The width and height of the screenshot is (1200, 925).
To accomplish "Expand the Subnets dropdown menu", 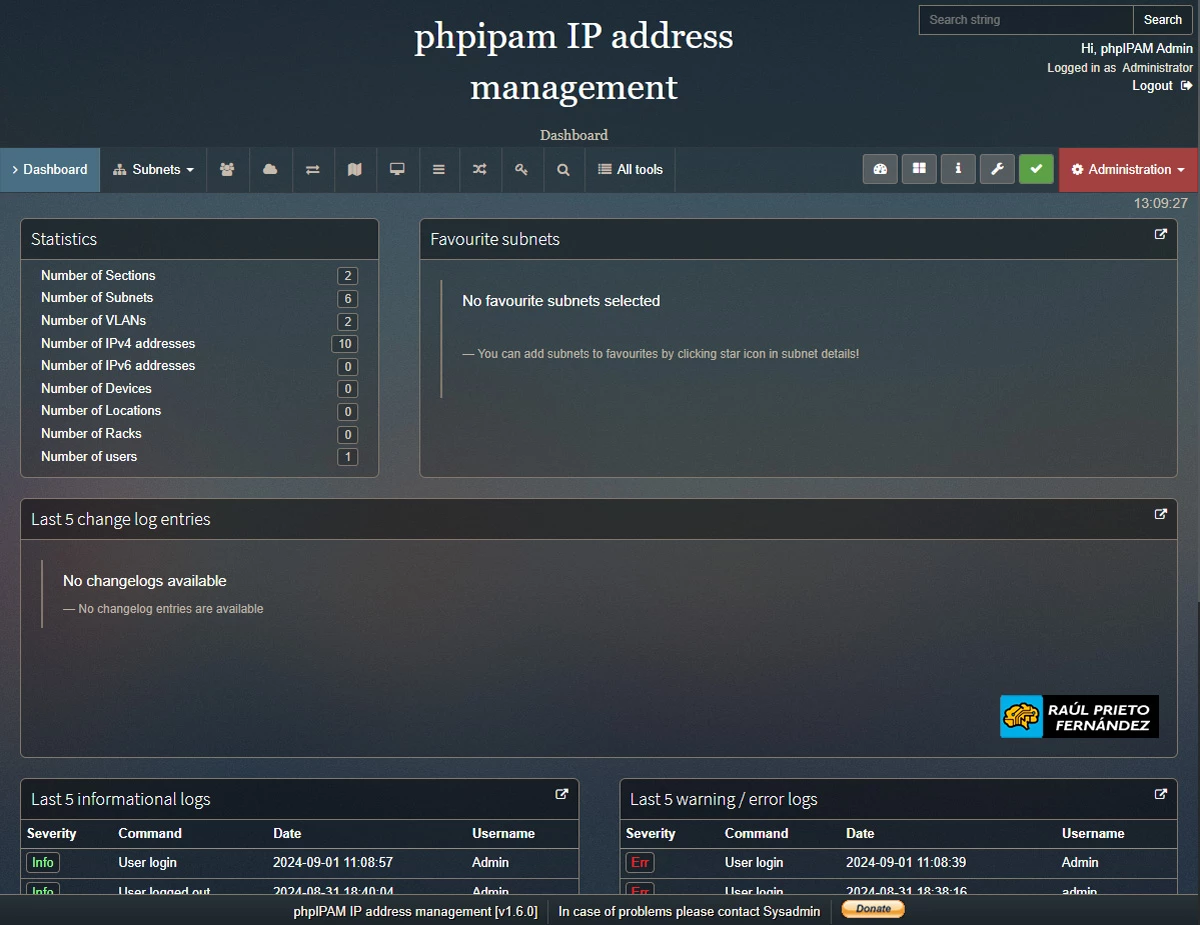I will [x=152, y=169].
